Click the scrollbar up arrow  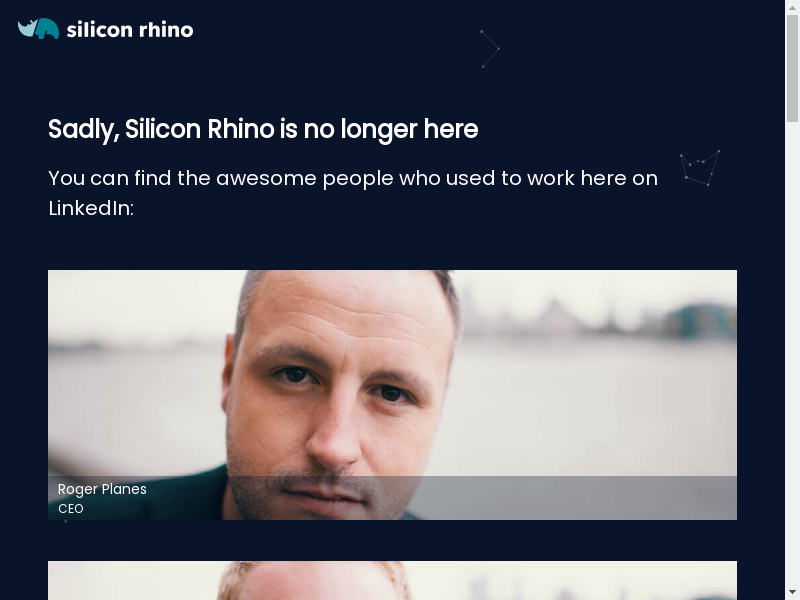coord(792,6)
